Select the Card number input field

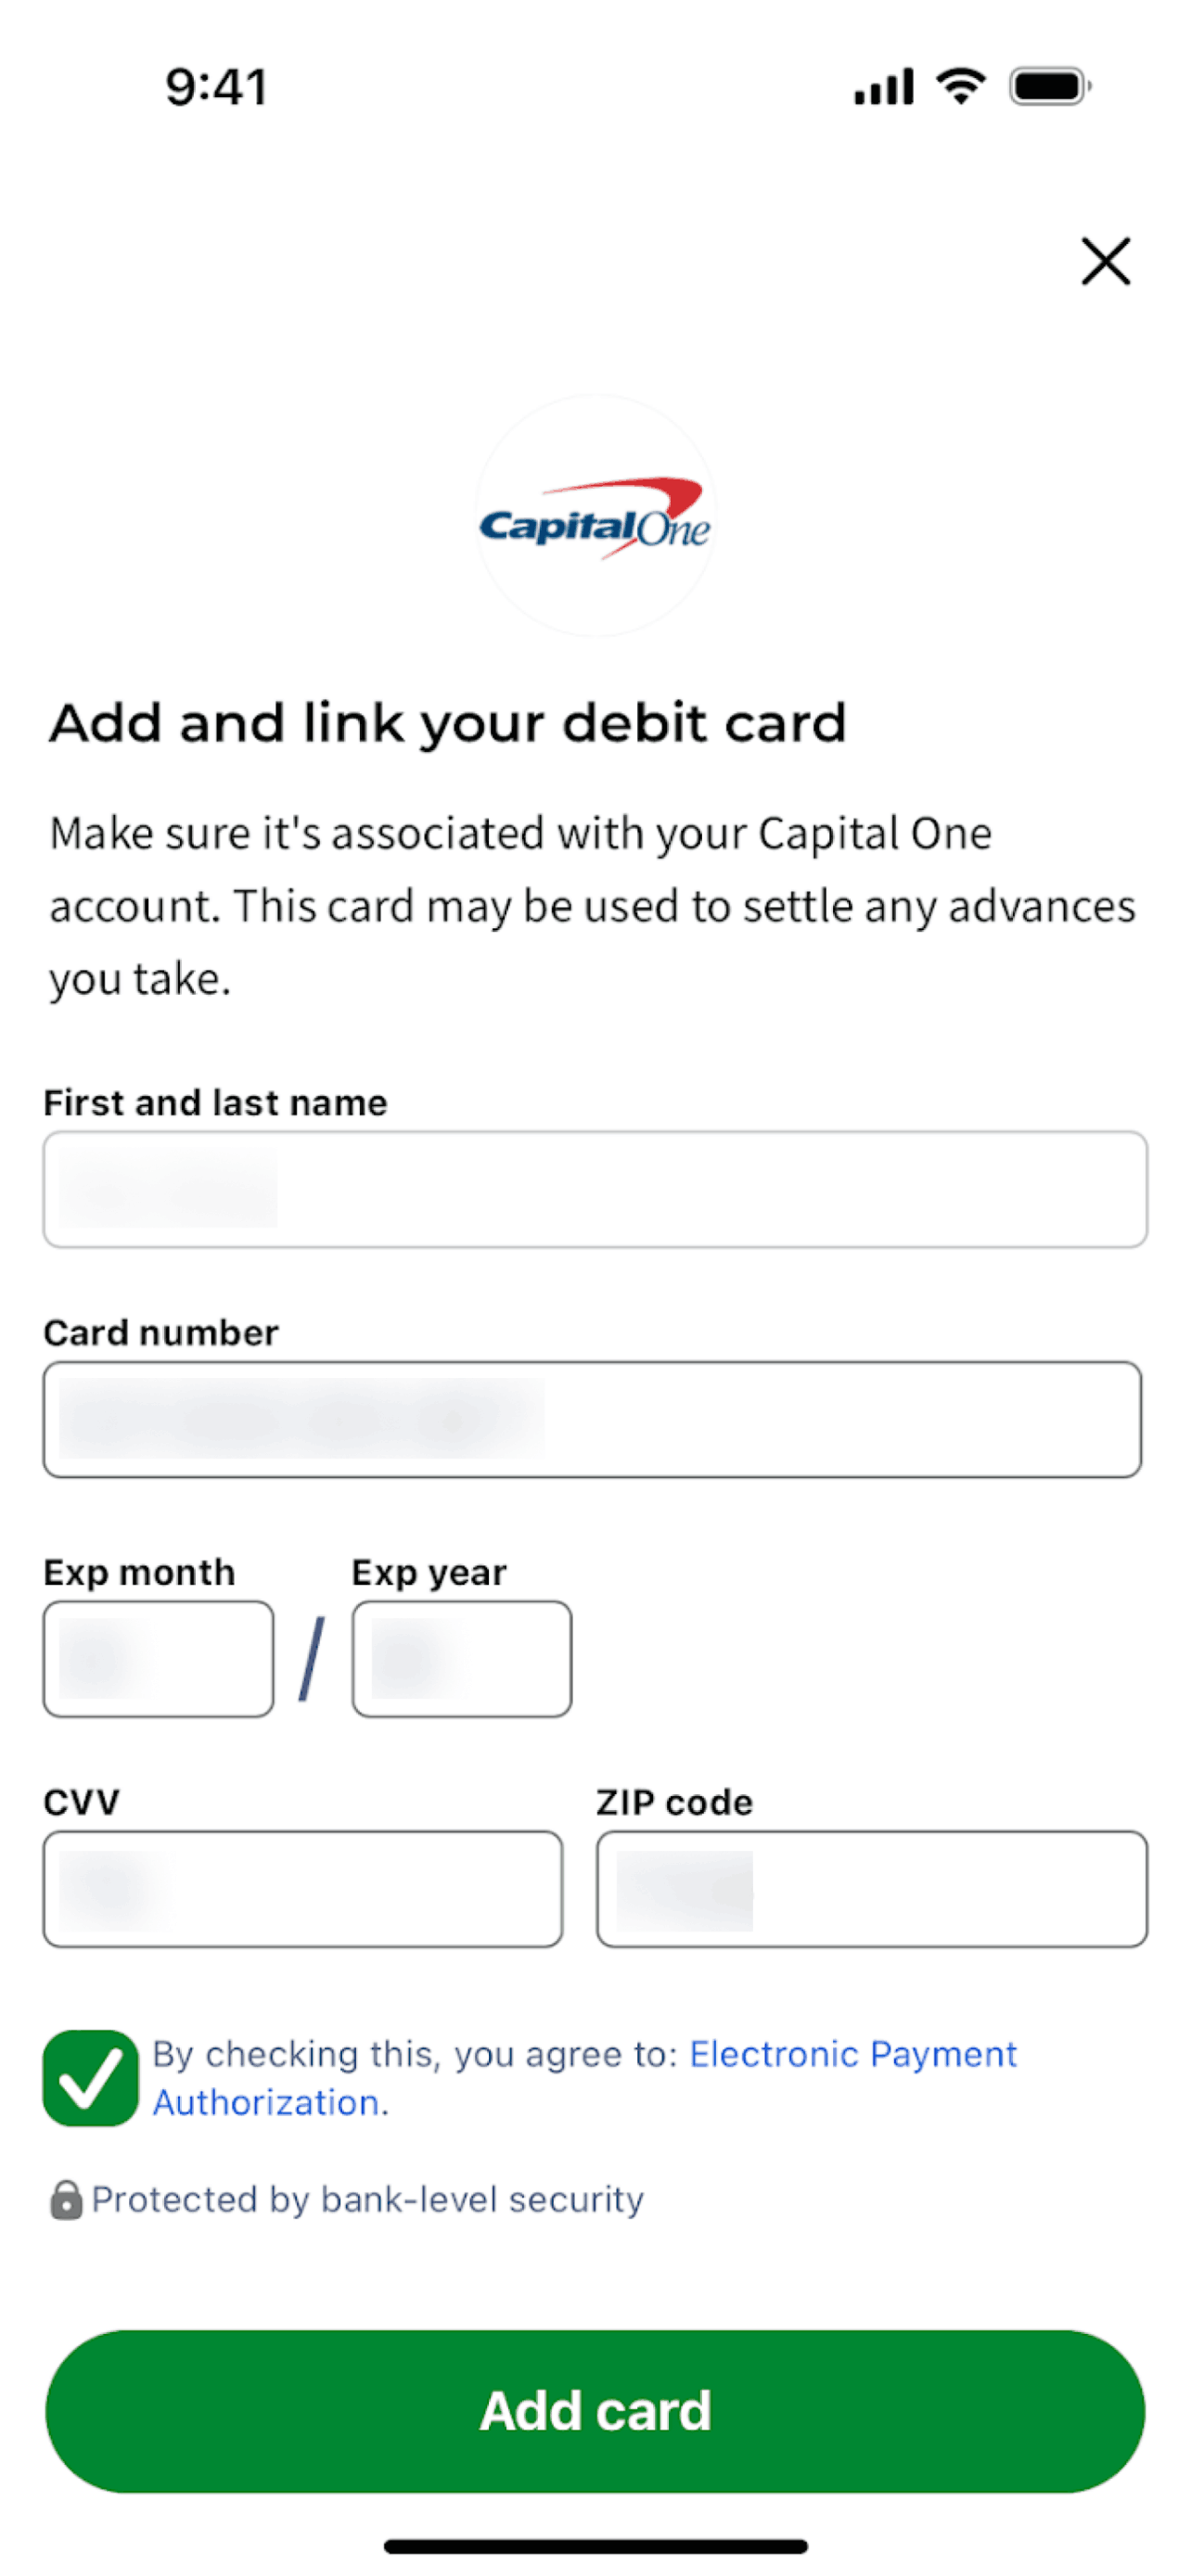(x=592, y=1419)
